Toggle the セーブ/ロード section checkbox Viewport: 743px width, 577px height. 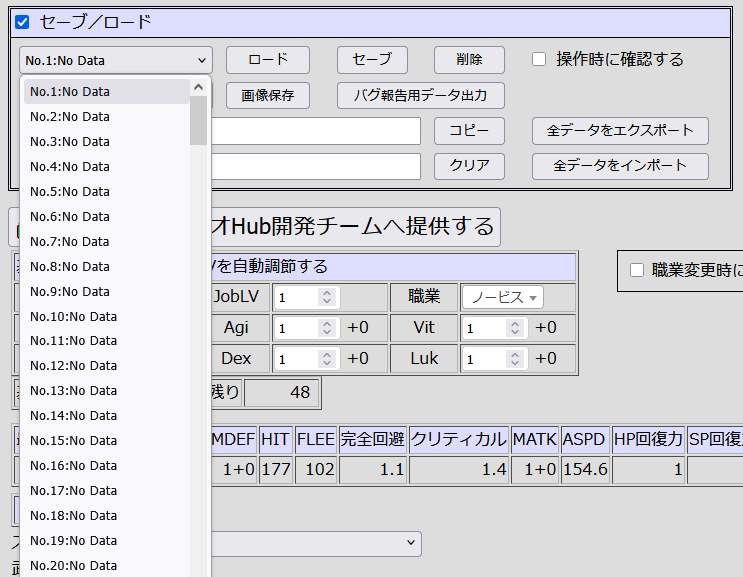coord(22,22)
